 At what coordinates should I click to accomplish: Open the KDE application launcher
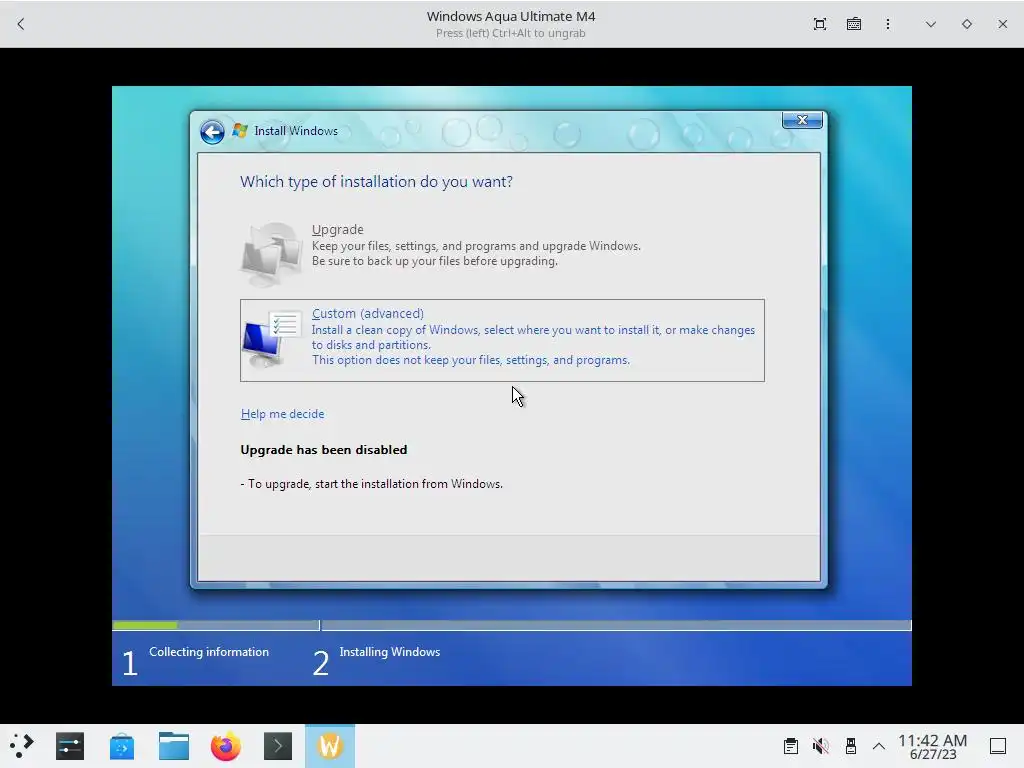pyautogui.click(x=22, y=746)
